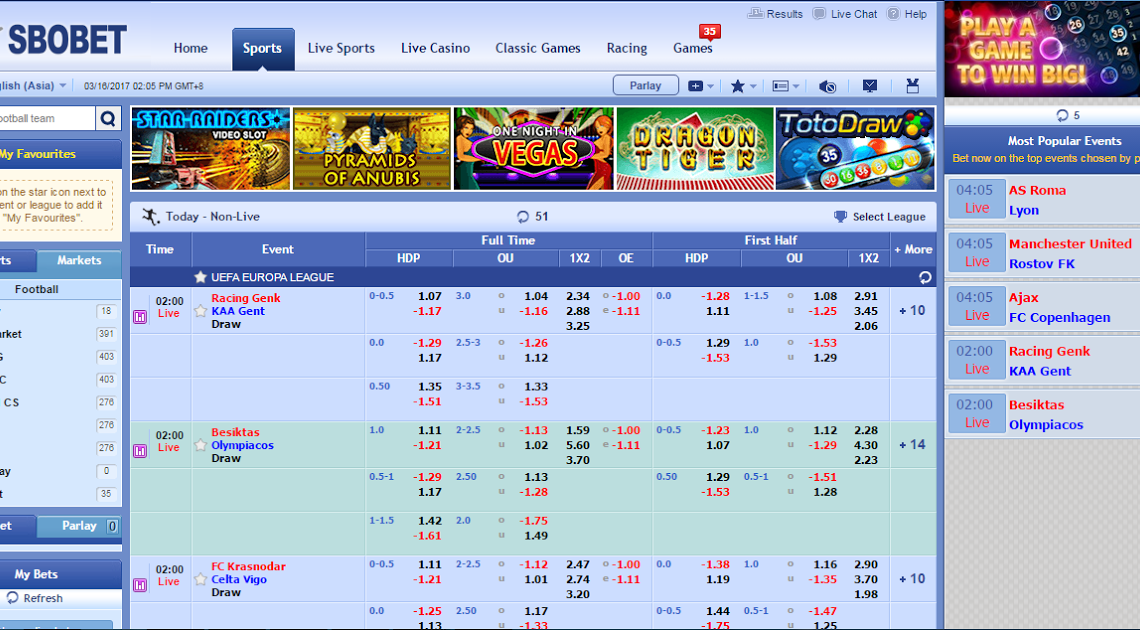The width and height of the screenshot is (1140, 630).
Task: Open stats icon for Racing Genk match
Action: 140,317
